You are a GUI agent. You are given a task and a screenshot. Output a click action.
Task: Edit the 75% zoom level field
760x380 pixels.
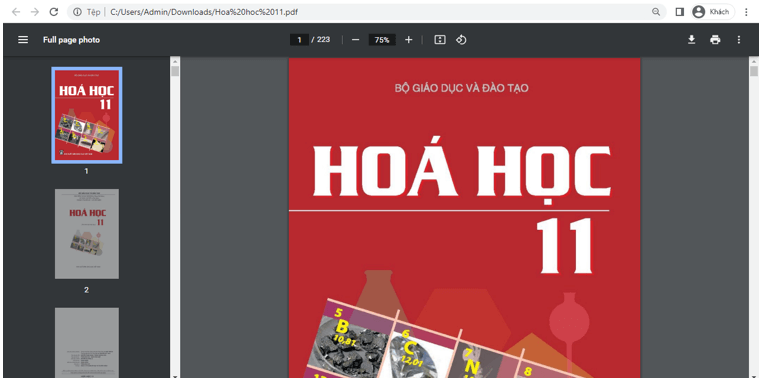click(382, 40)
